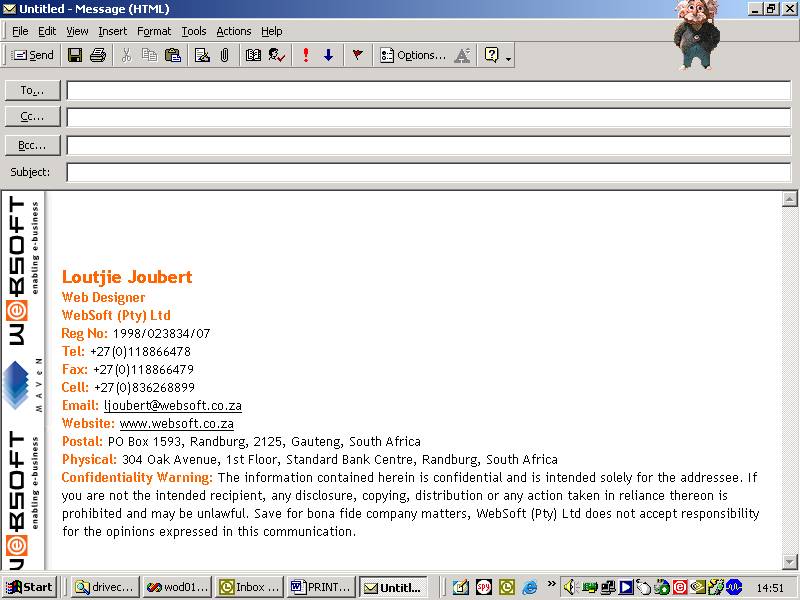Set high importance with the red exclamation icon
The width and height of the screenshot is (800, 600).
point(306,55)
